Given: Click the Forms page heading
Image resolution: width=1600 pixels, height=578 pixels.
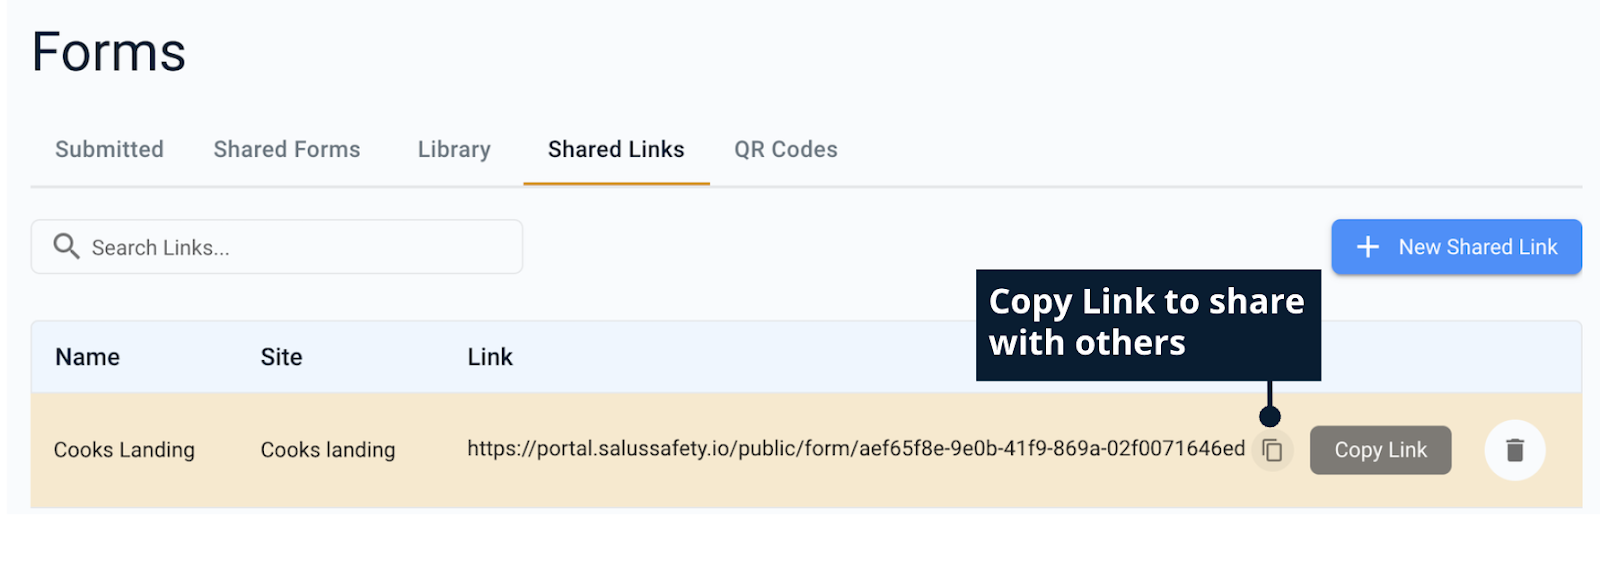Looking at the screenshot, I should [108, 52].
